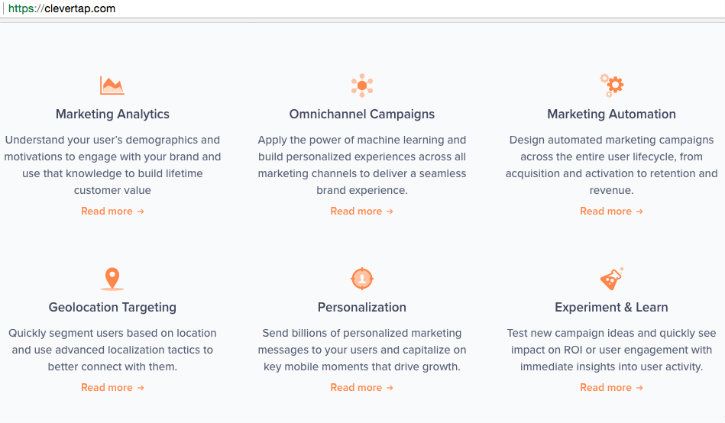Open Read more under Omnichannel Campaigns
The height and width of the screenshot is (423, 725).
[362, 211]
